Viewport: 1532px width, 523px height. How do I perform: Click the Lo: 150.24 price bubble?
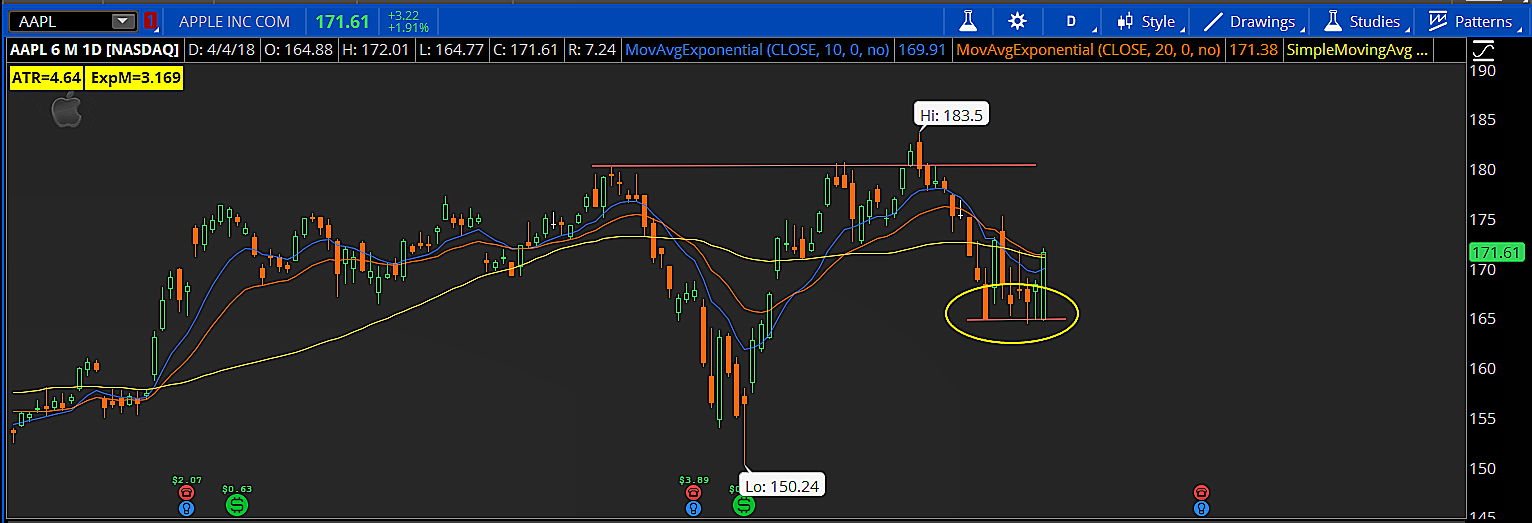click(x=783, y=486)
